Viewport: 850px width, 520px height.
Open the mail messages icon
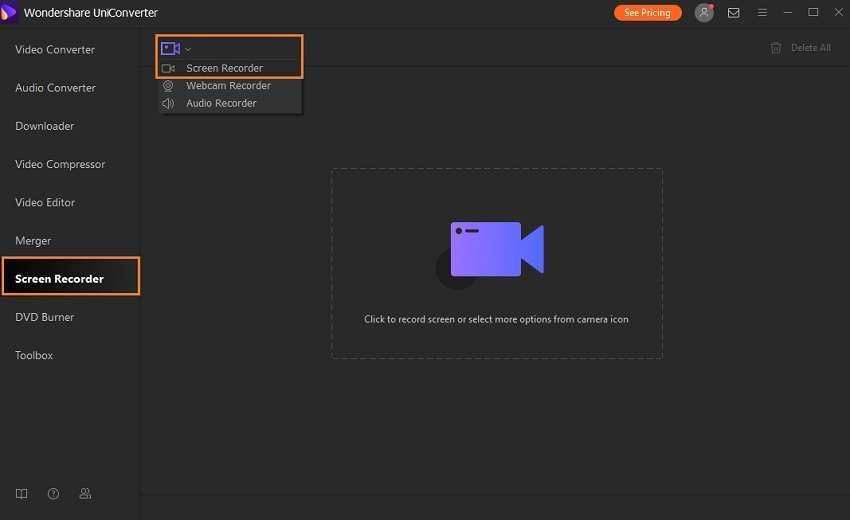[x=733, y=12]
